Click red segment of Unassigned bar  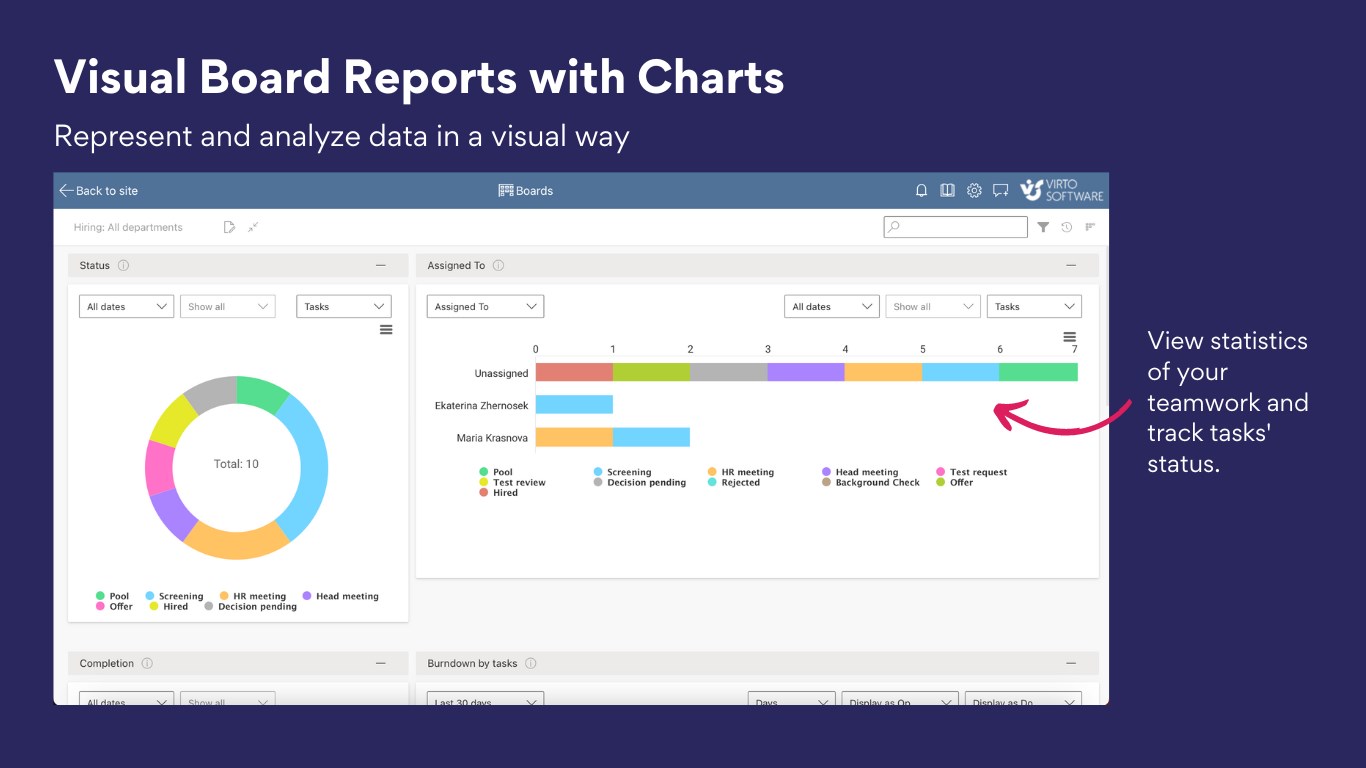[574, 372]
